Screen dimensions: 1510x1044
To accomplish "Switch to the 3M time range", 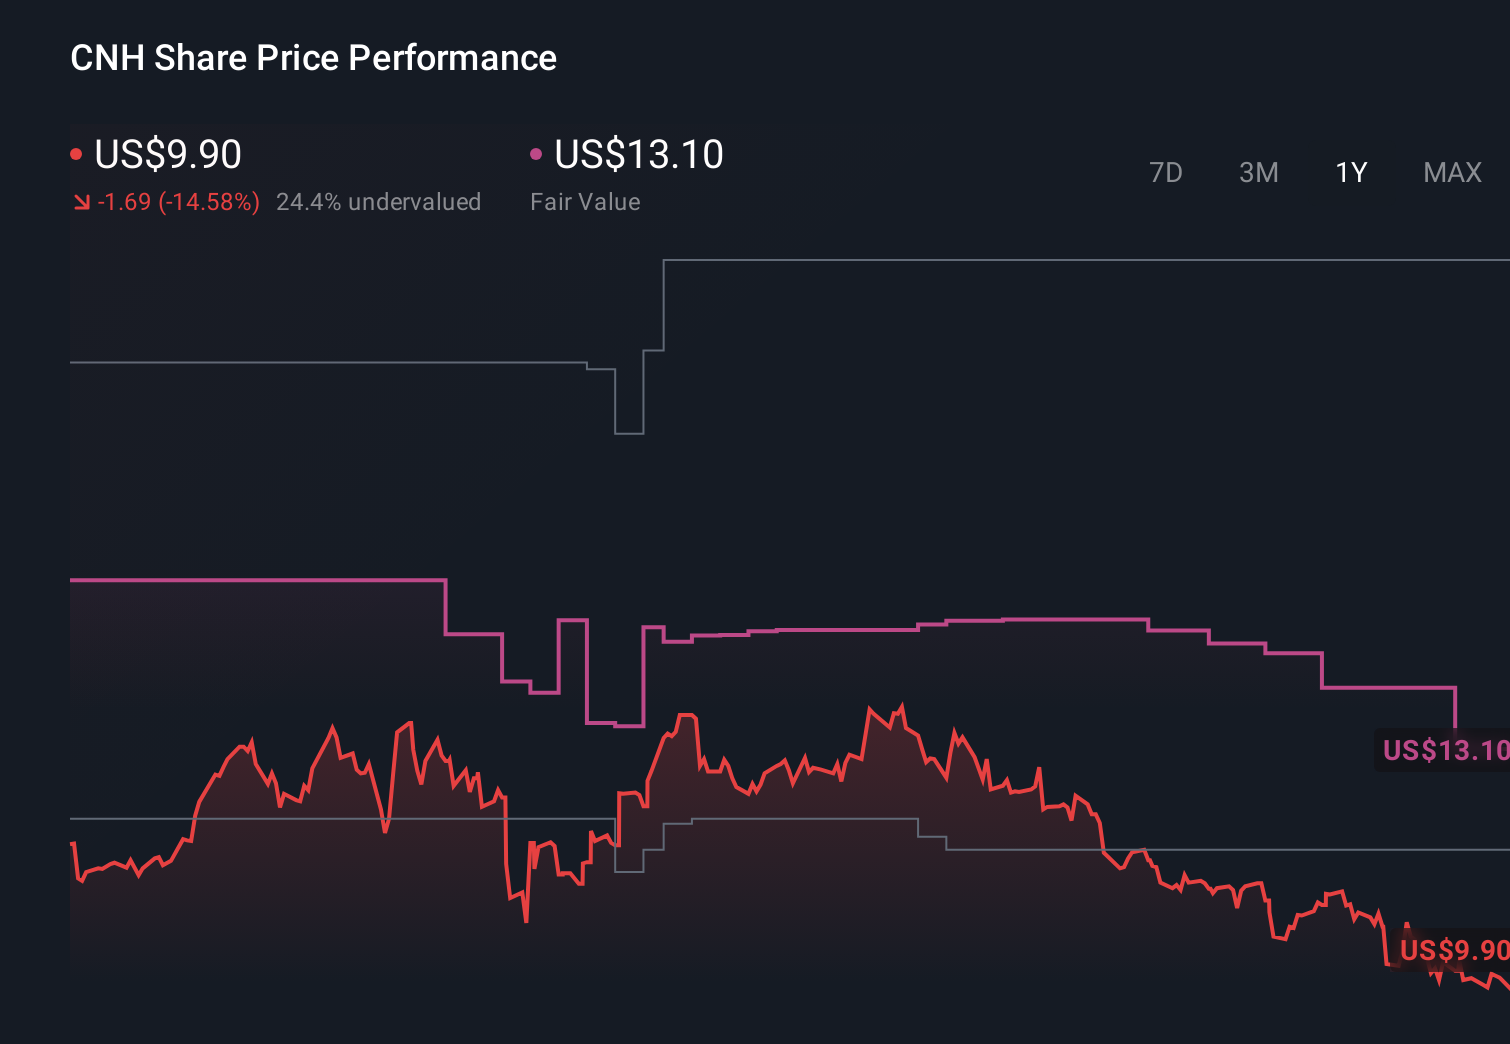I will point(1258,172).
